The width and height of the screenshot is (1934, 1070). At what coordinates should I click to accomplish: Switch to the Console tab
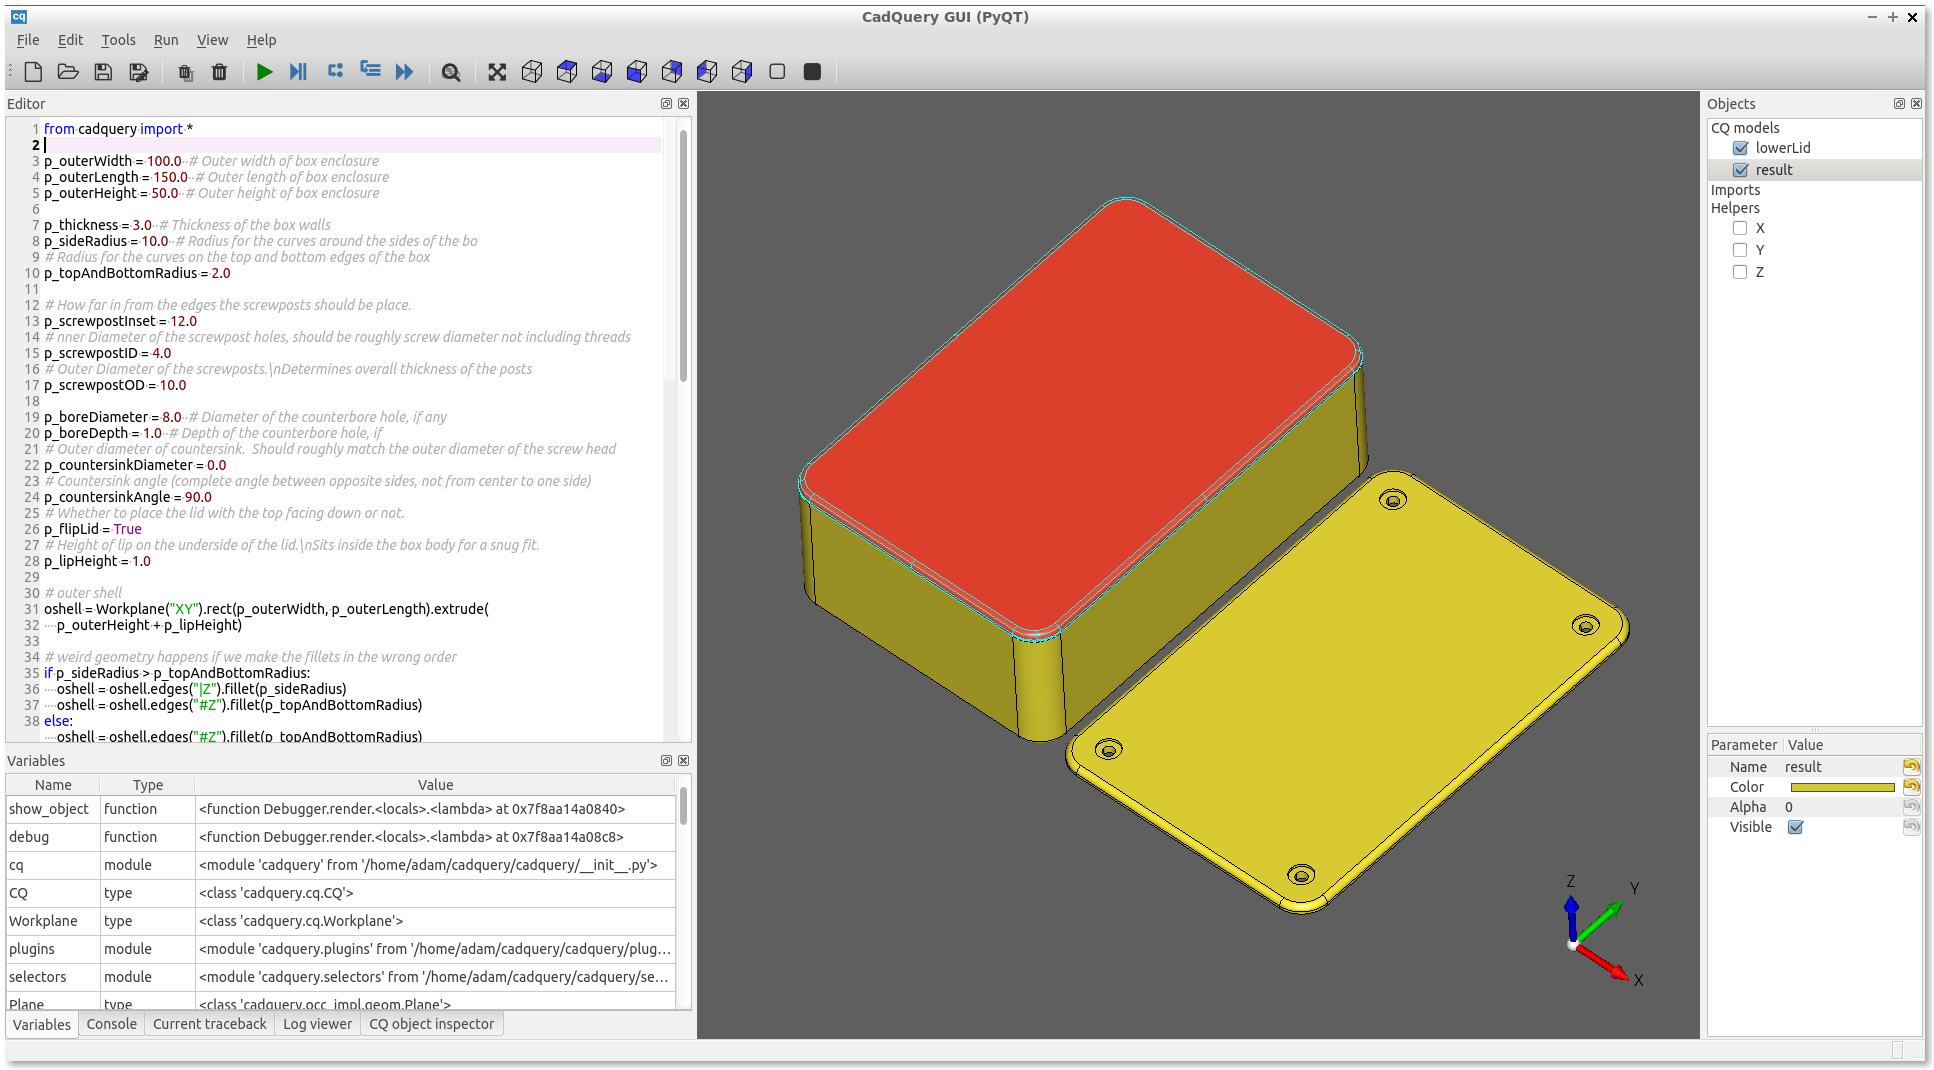[x=111, y=1024]
